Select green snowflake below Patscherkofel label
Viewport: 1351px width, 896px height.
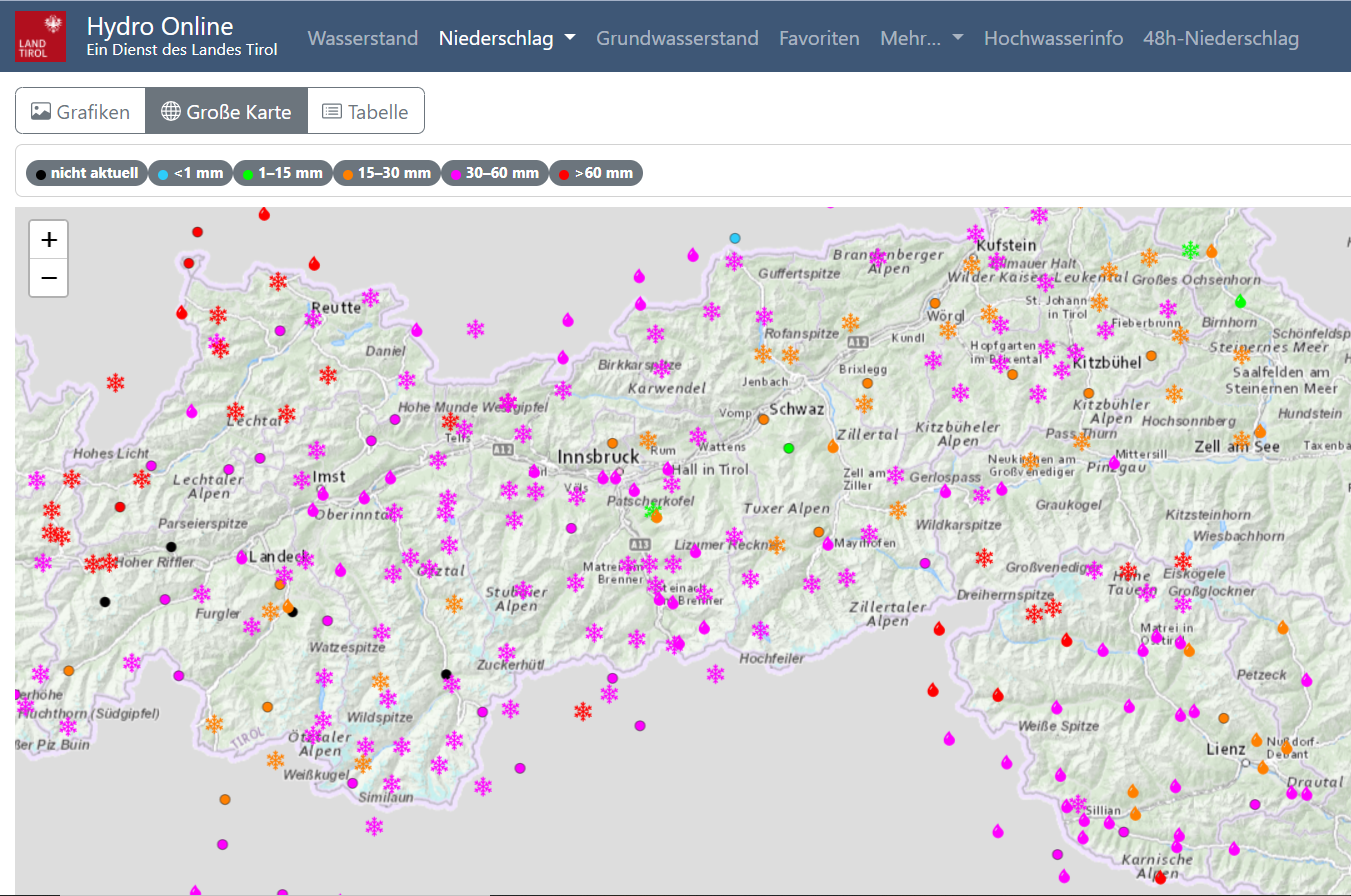[x=652, y=511]
